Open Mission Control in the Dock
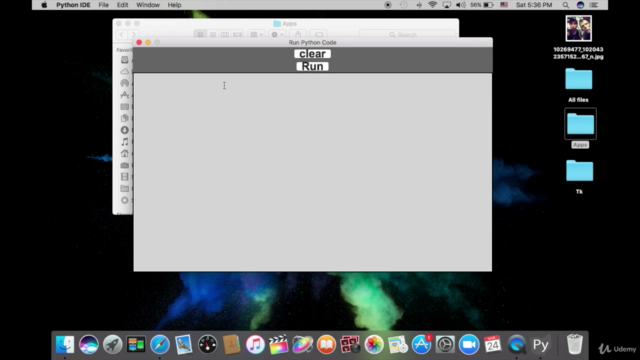 pyautogui.click(x=136, y=344)
